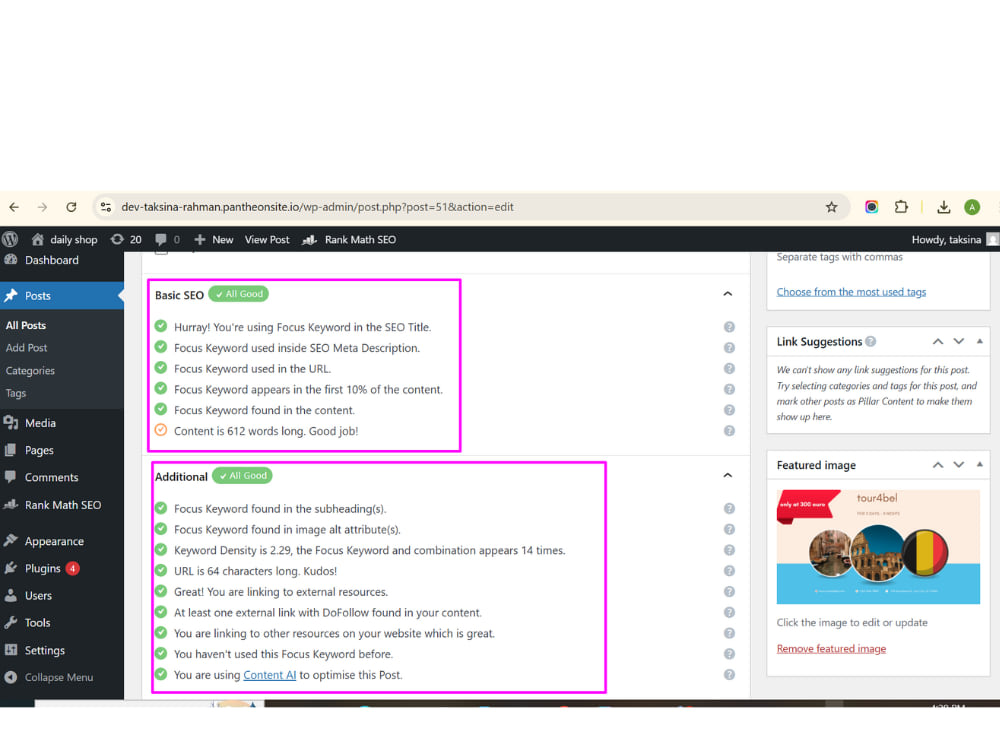This screenshot has width=1000, height=750.
Task: Click the Basic SEO All Good badge
Action: pos(239,294)
